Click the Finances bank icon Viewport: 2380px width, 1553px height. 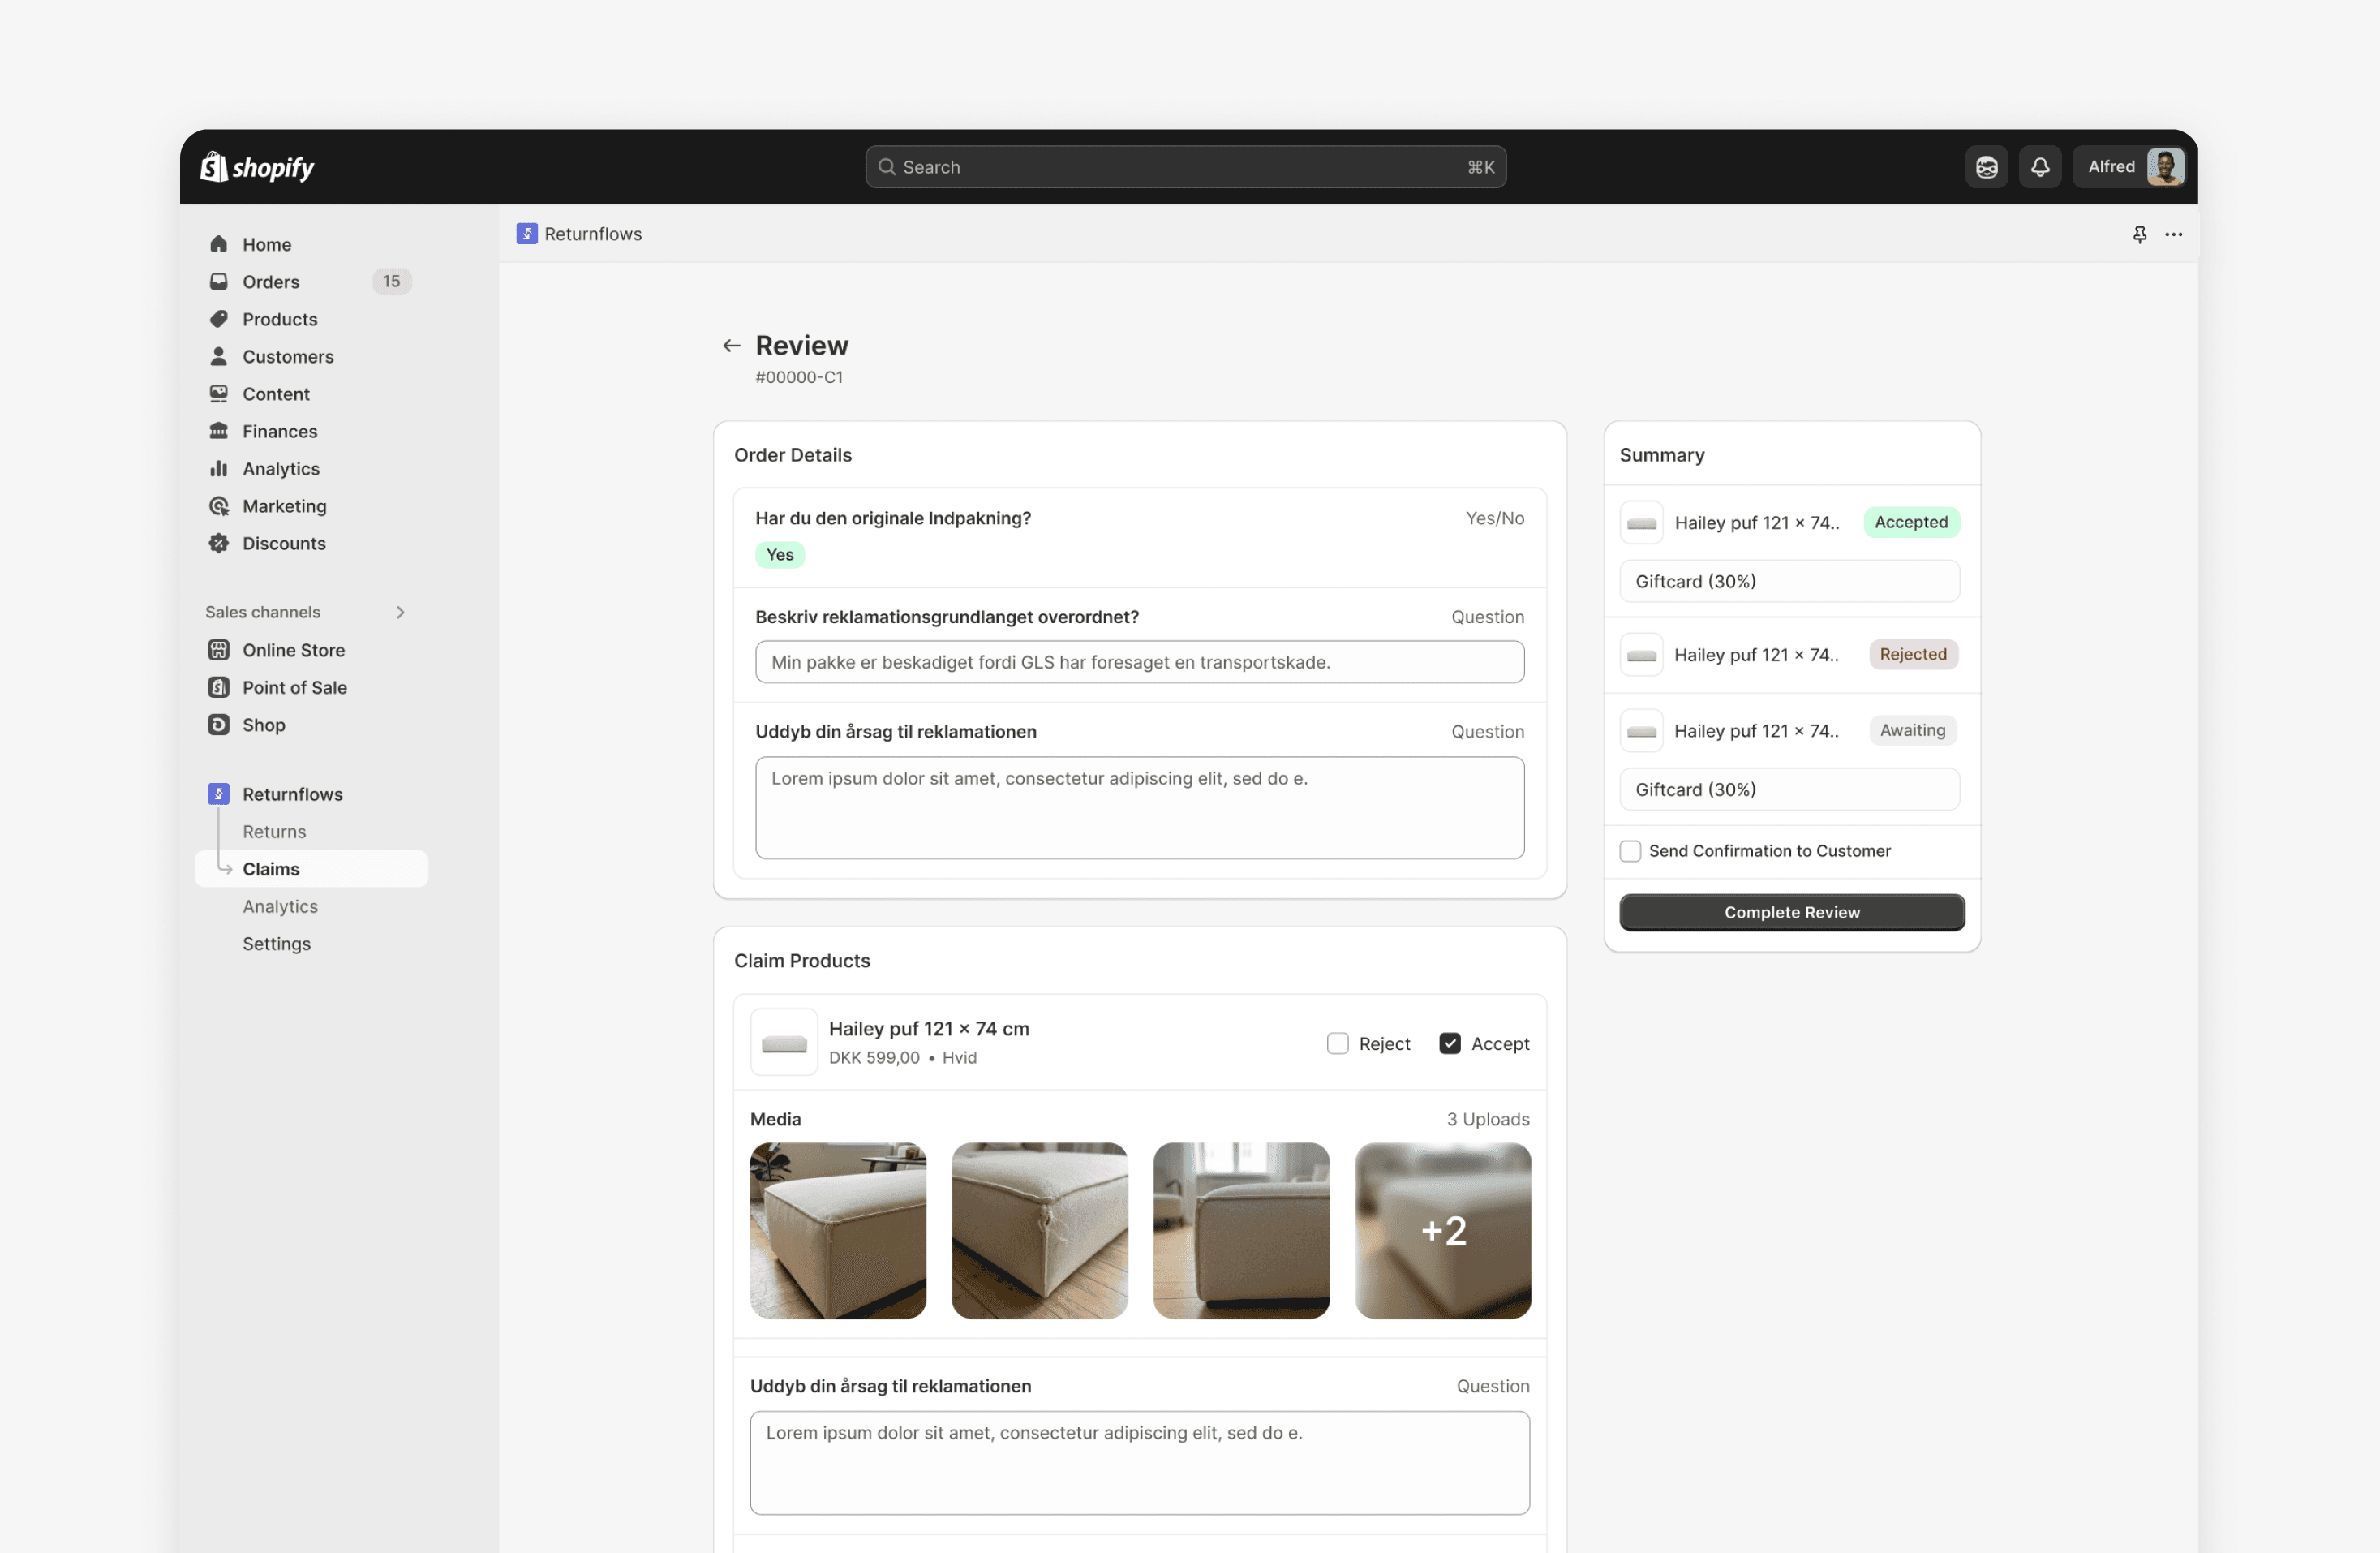pyautogui.click(x=219, y=431)
